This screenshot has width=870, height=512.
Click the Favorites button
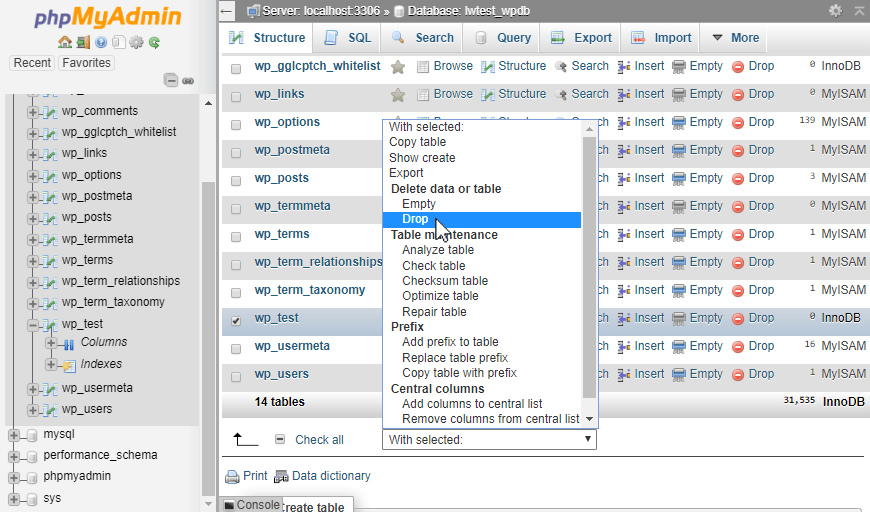pyautogui.click(x=86, y=63)
